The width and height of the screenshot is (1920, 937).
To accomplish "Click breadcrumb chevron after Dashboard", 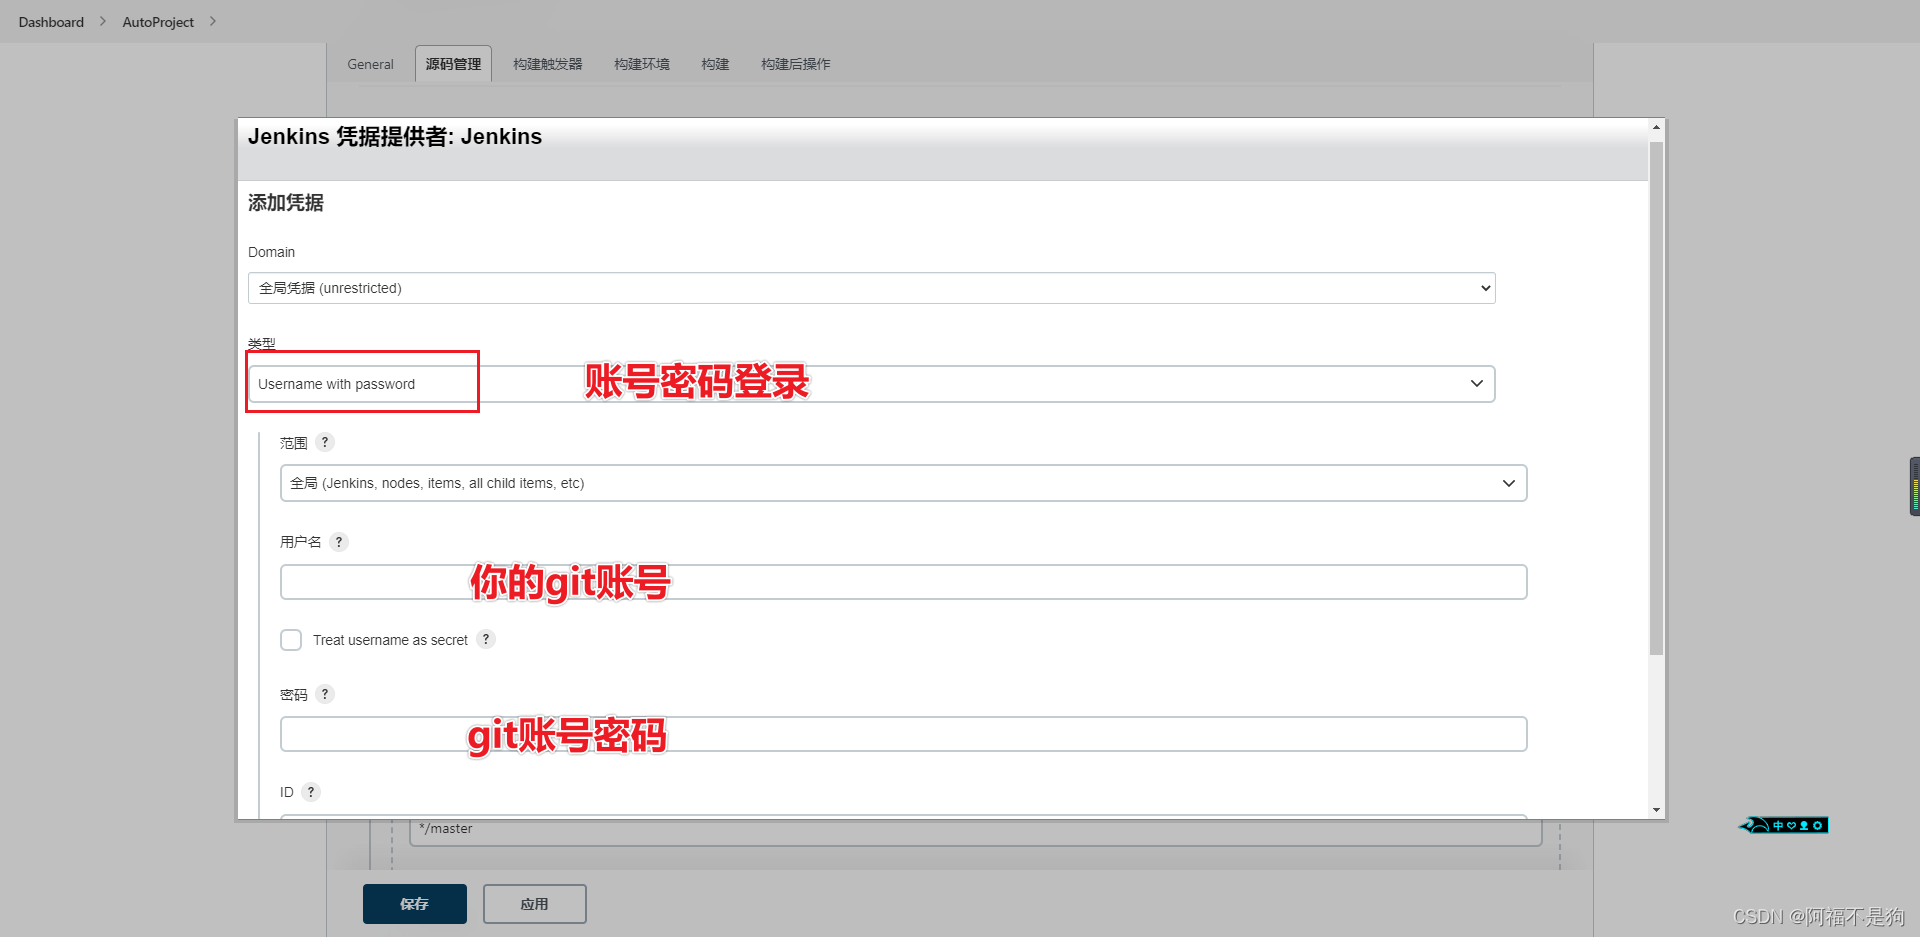I will coord(102,21).
